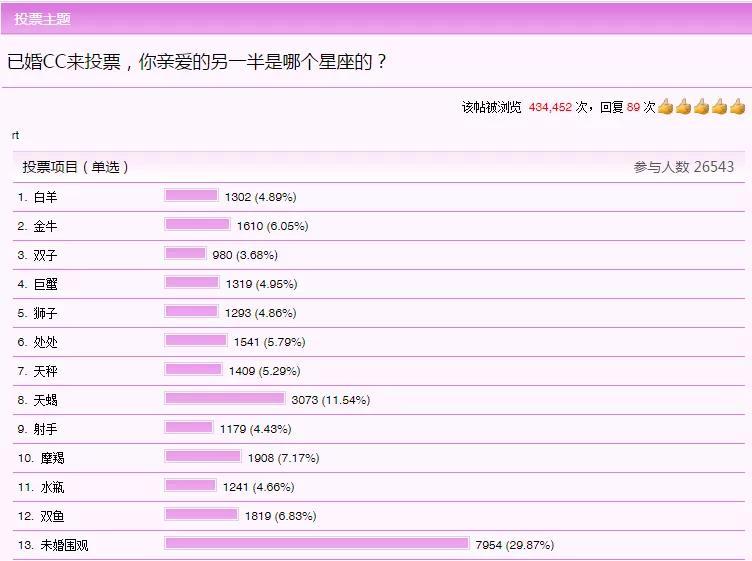Click the 投票主题 header tab
Viewport: 752px width, 561px height.
point(42,19)
